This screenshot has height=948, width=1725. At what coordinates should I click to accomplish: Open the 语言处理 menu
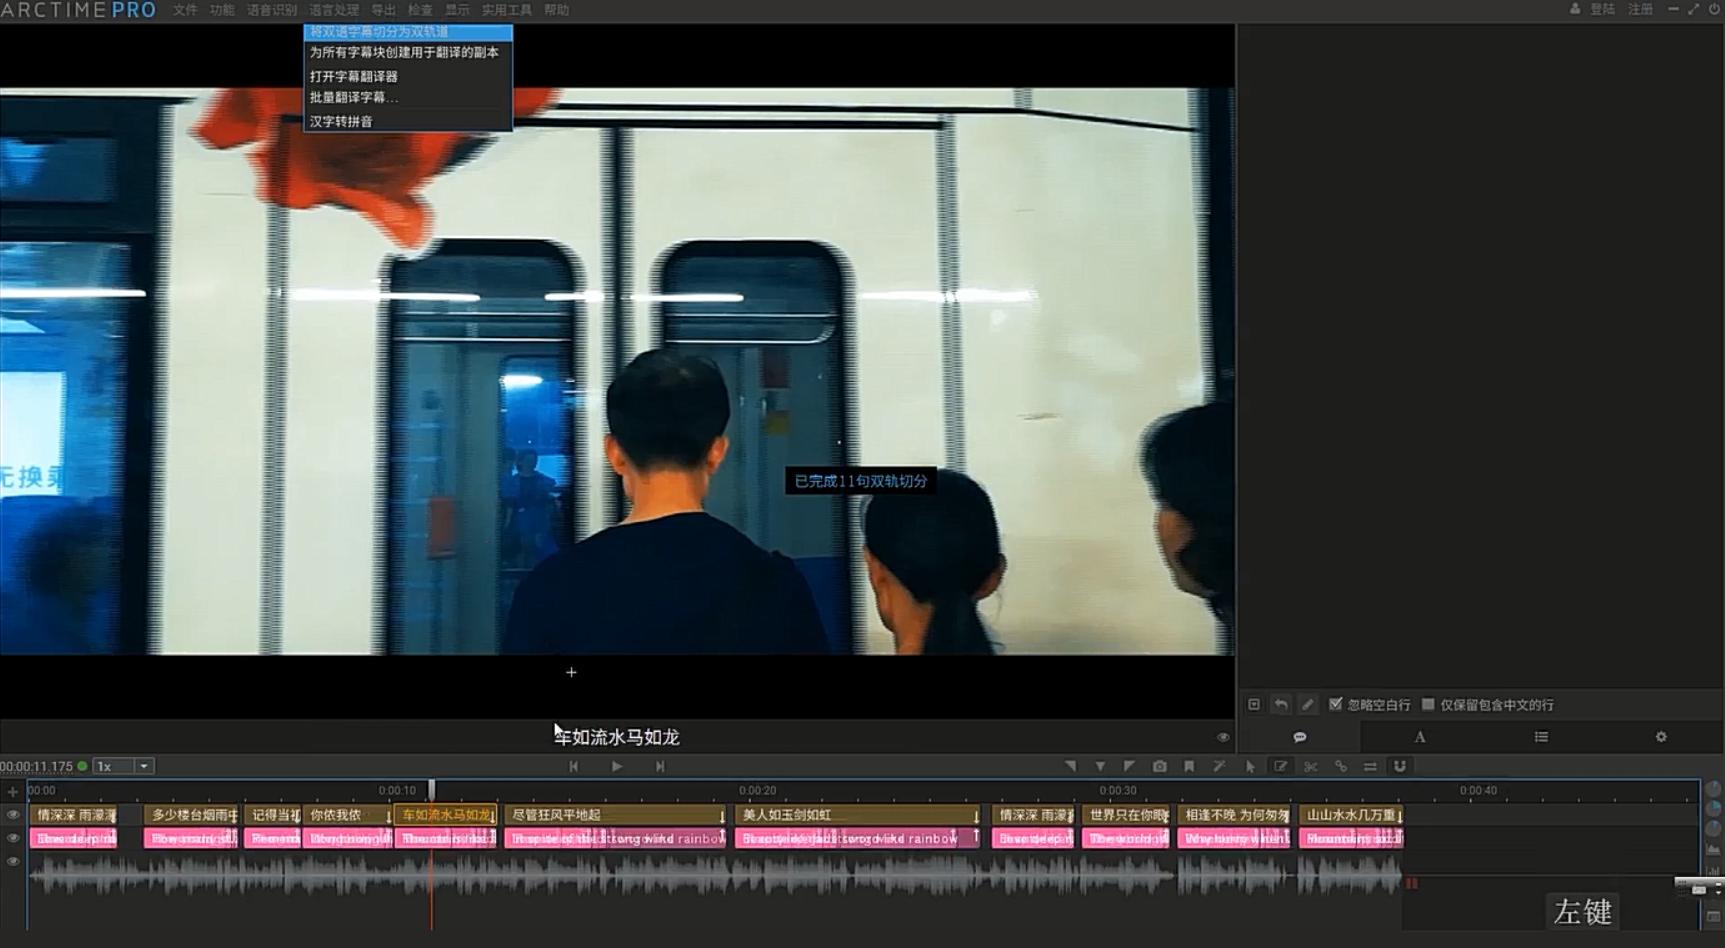(334, 10)
